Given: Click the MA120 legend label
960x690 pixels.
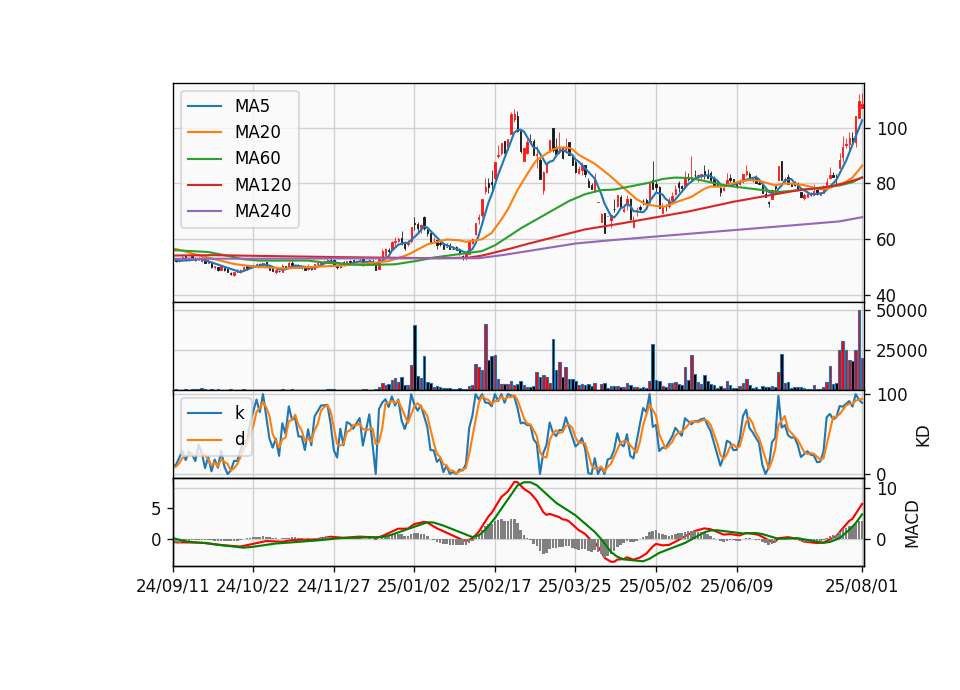Looking at the screenshot, I should coord(263,185).
